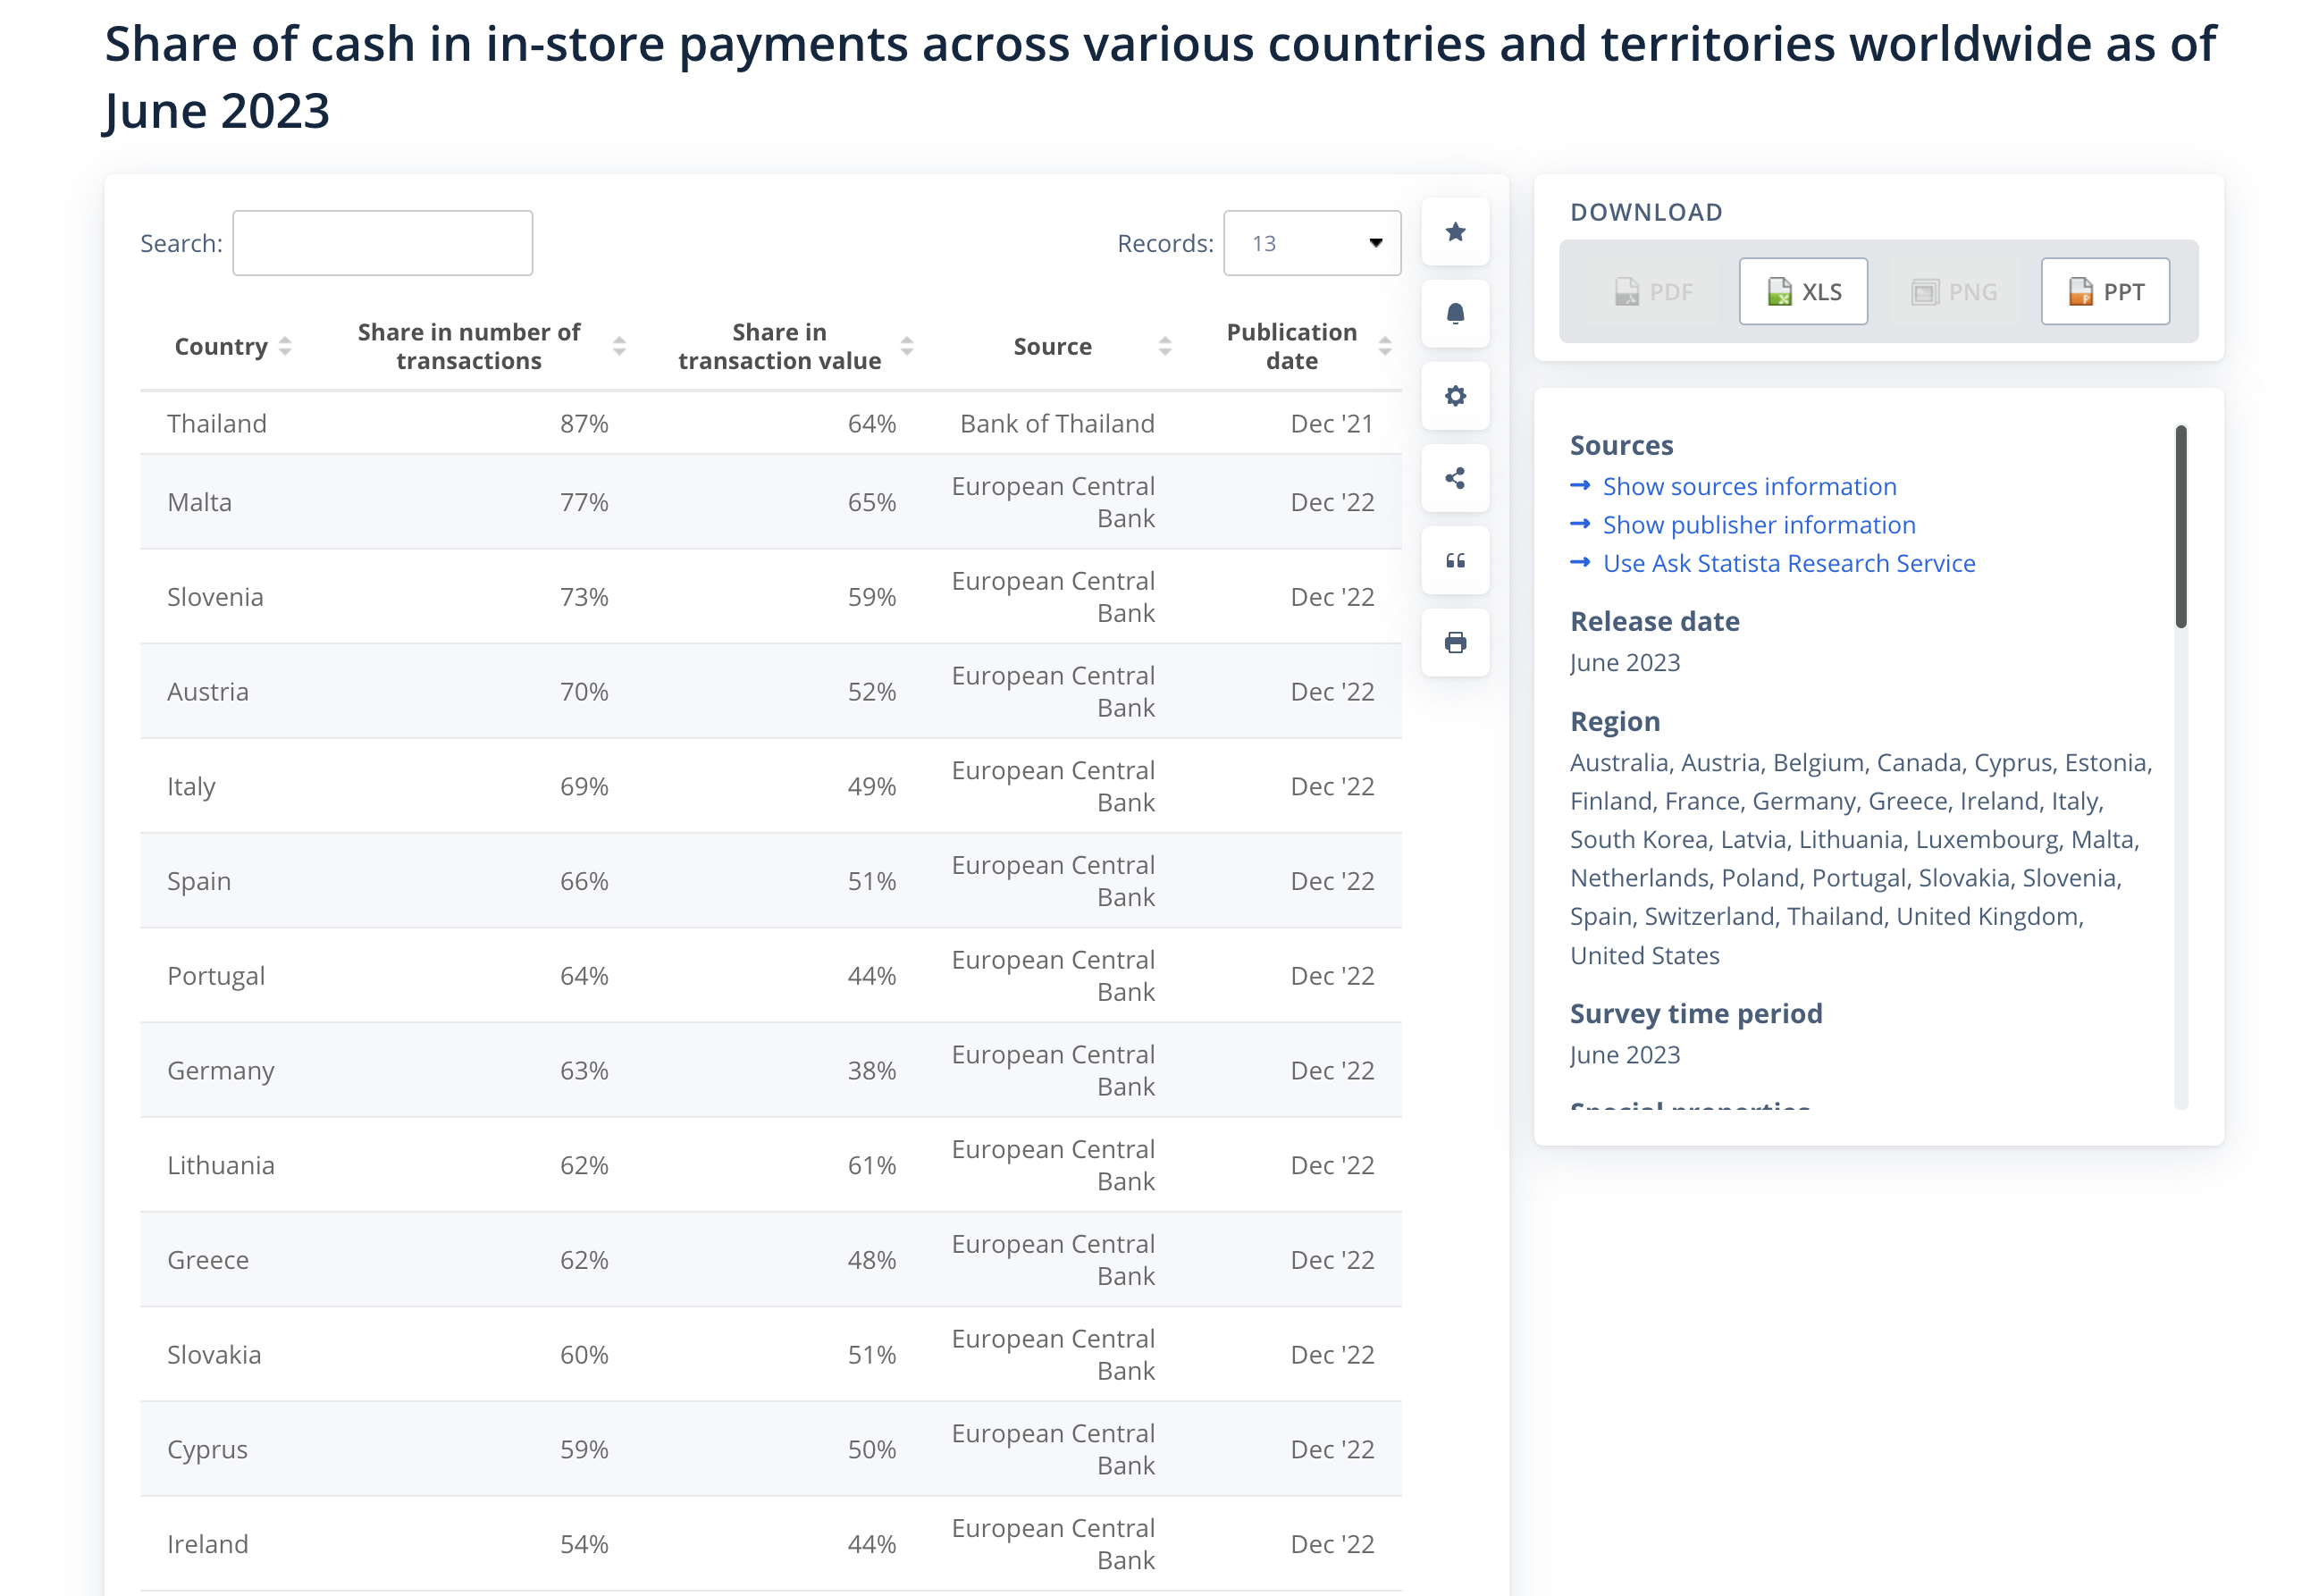This screenshot has height=1596, width=2302.
Task: Click the share icon
Action: coord(1455,478)
